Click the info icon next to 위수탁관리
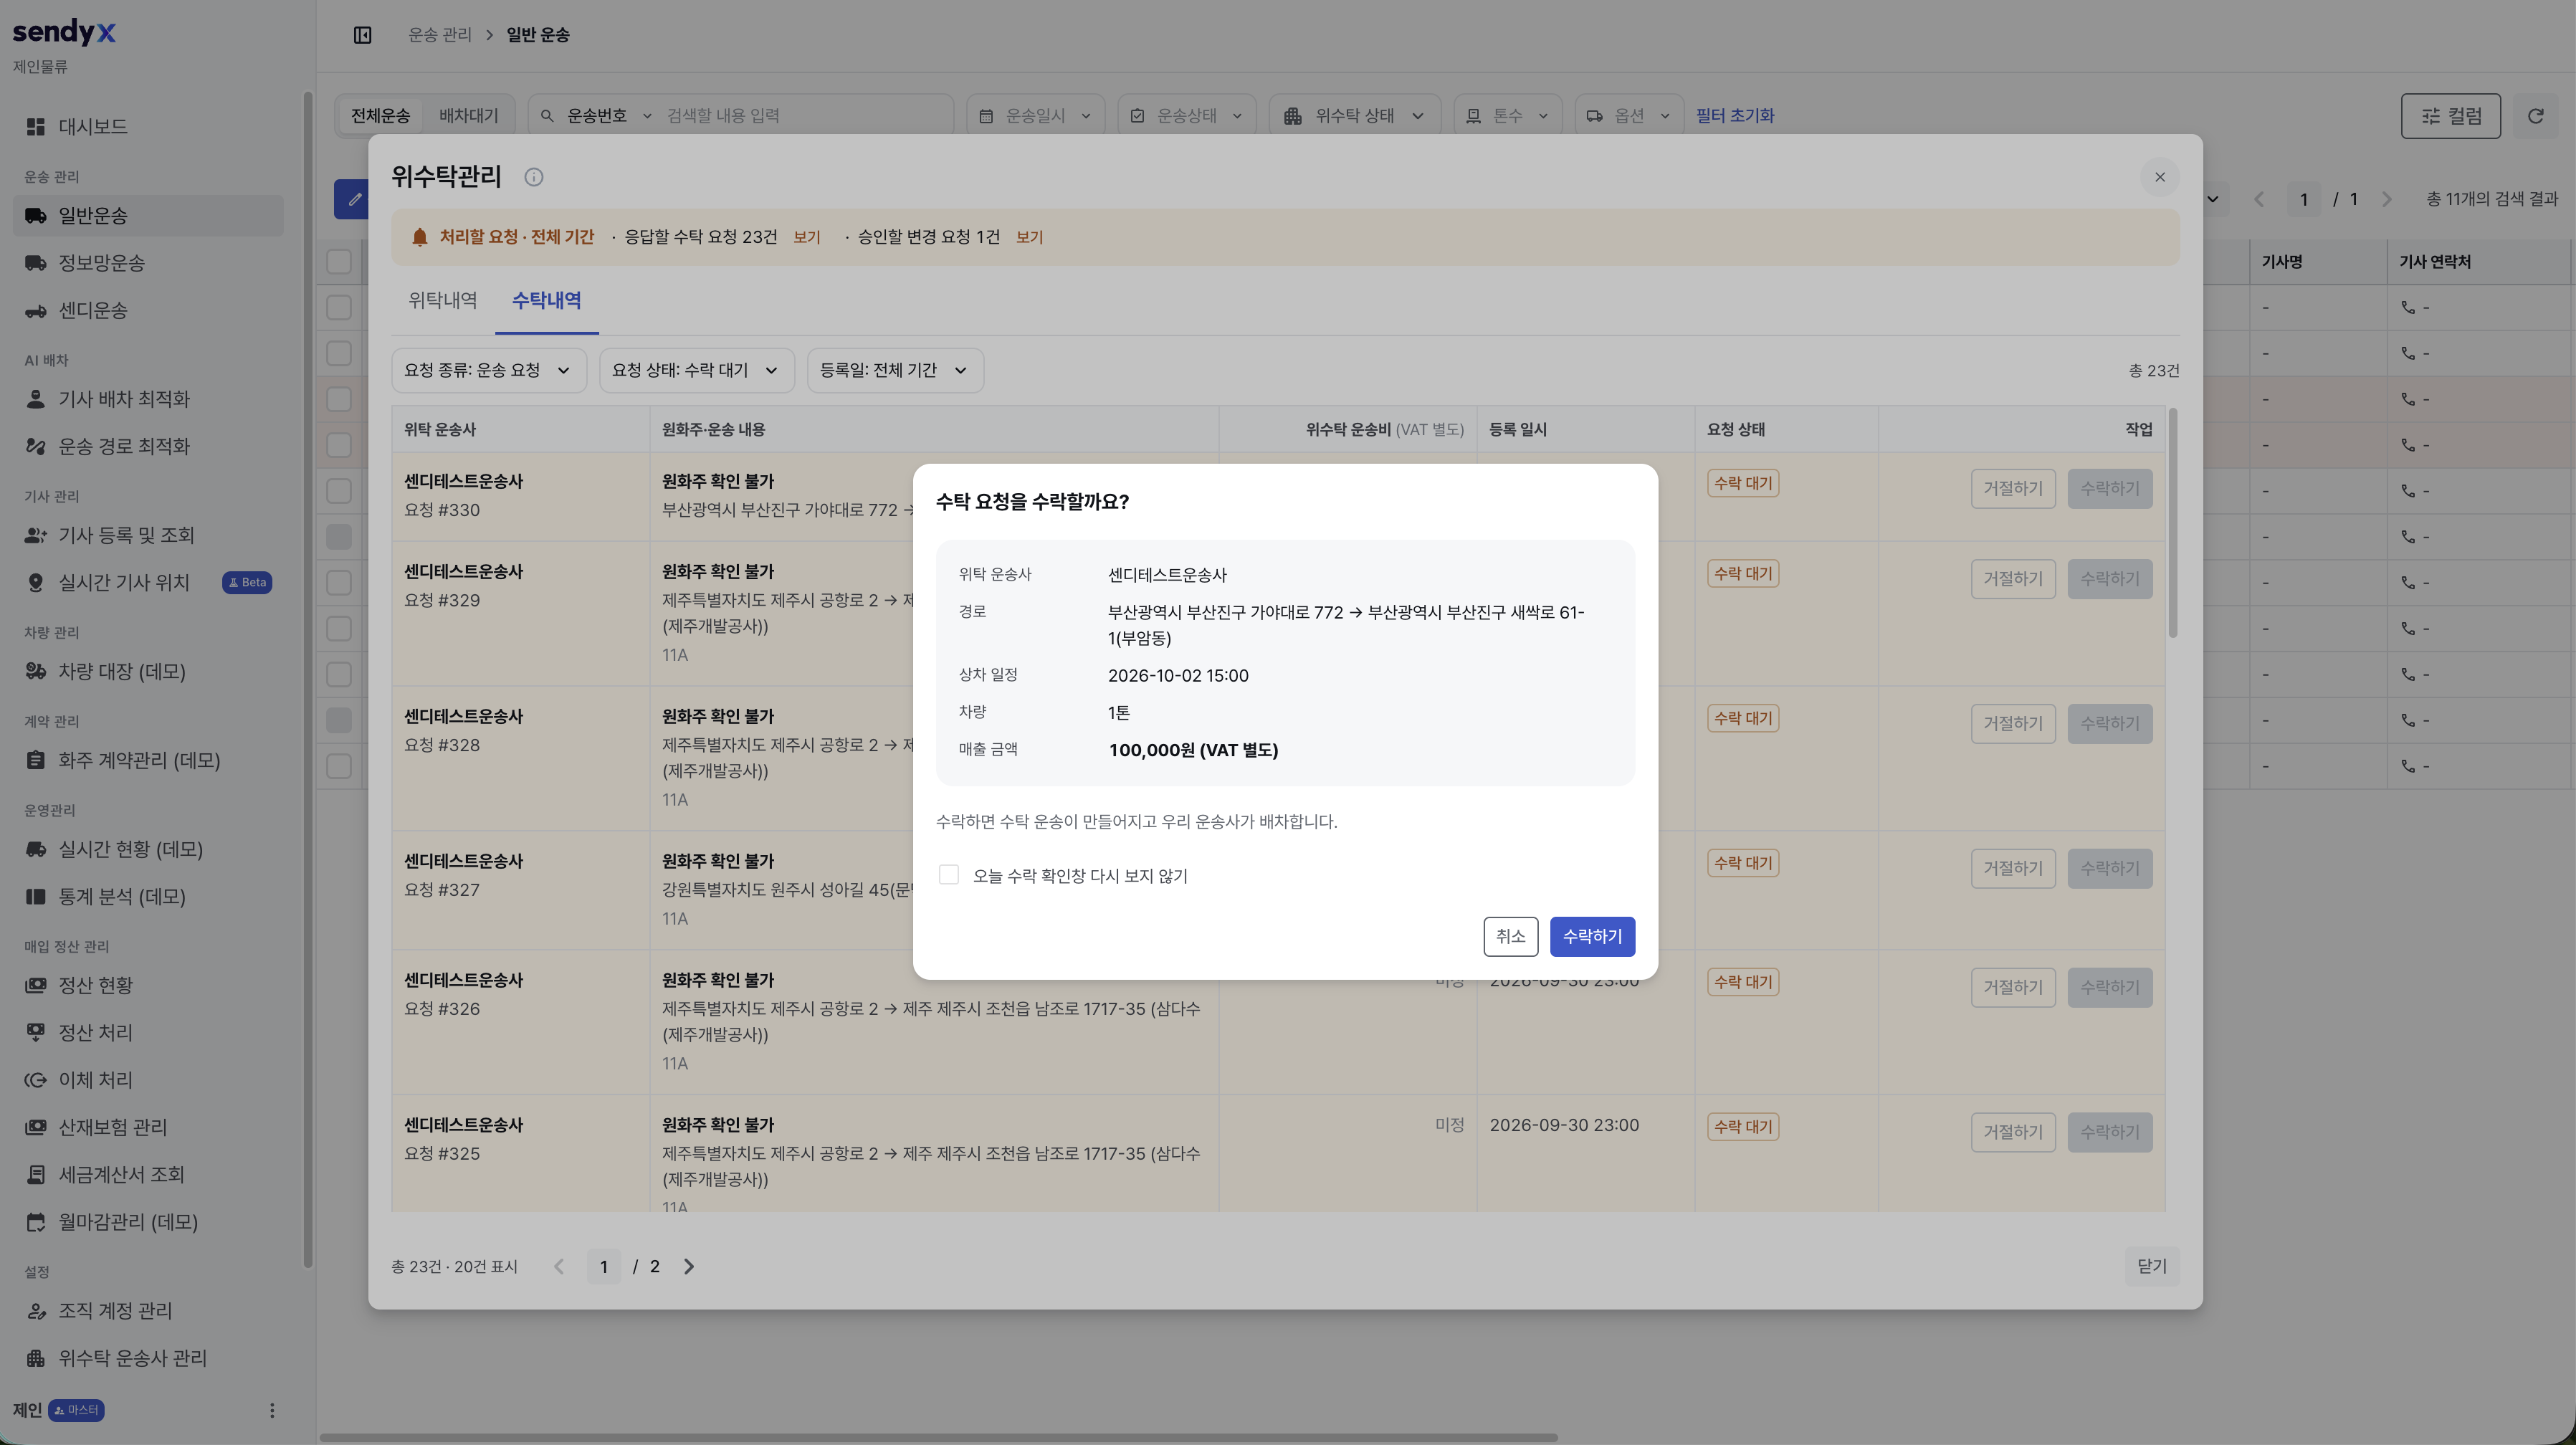This screenshot has height=1445, width=2576. coord(534,177)
